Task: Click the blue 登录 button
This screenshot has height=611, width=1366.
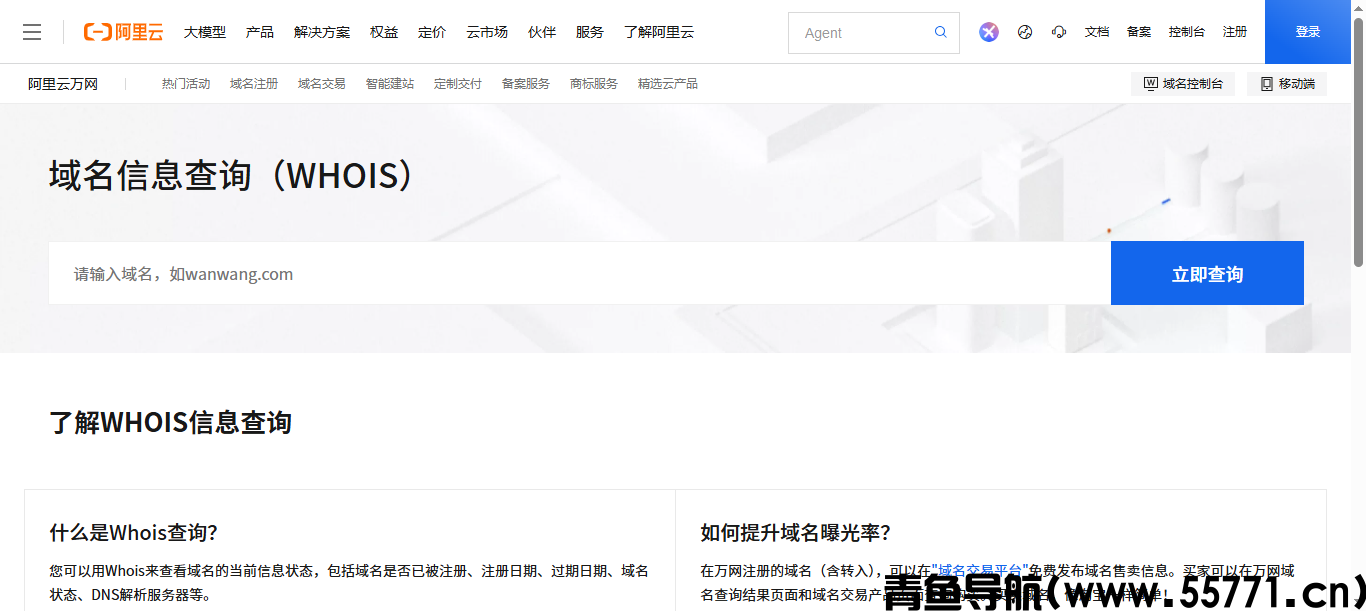Action: [1308, 32]
